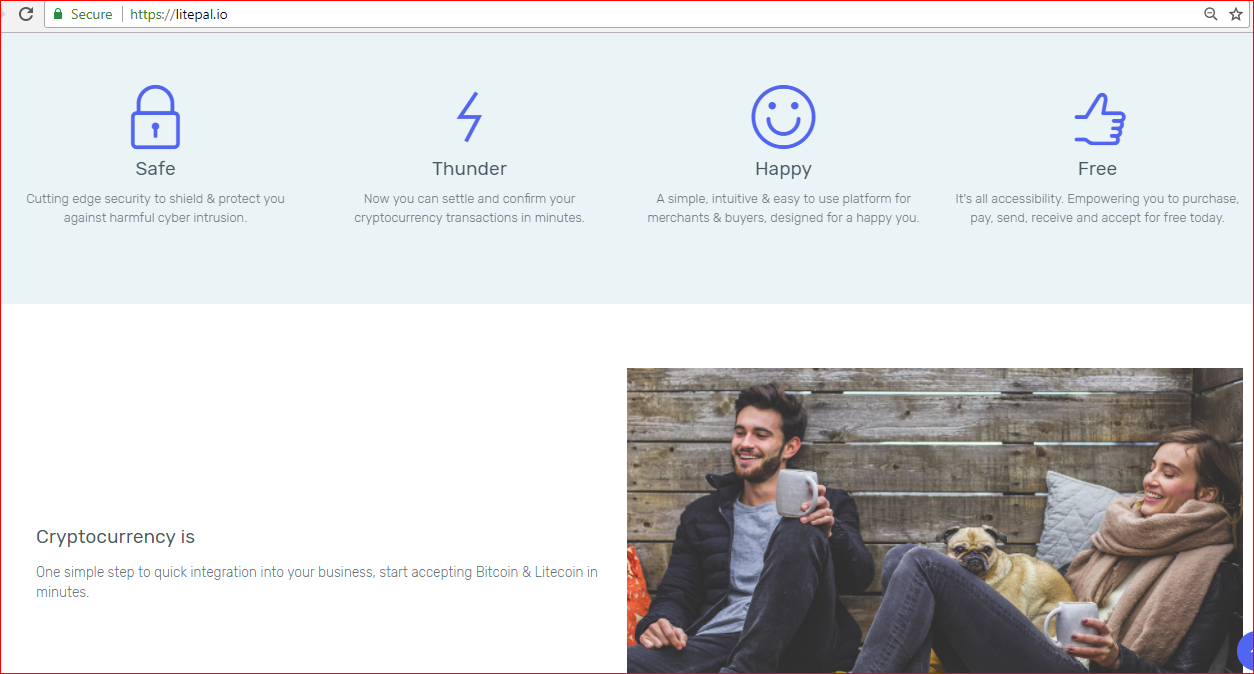
Task: Open the photo of couple with pug
Action: pyautogui.click(x=935, y=520)
